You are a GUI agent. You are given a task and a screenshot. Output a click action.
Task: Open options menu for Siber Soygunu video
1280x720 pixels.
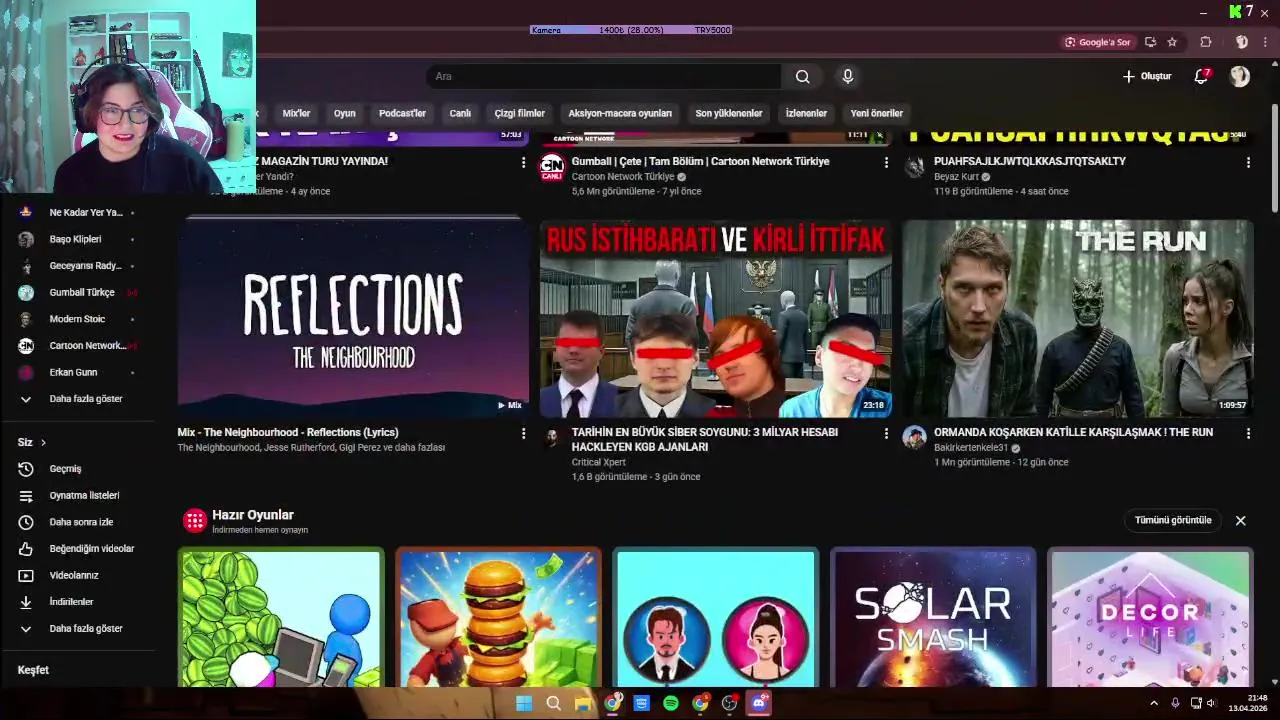tap(886, 433)
